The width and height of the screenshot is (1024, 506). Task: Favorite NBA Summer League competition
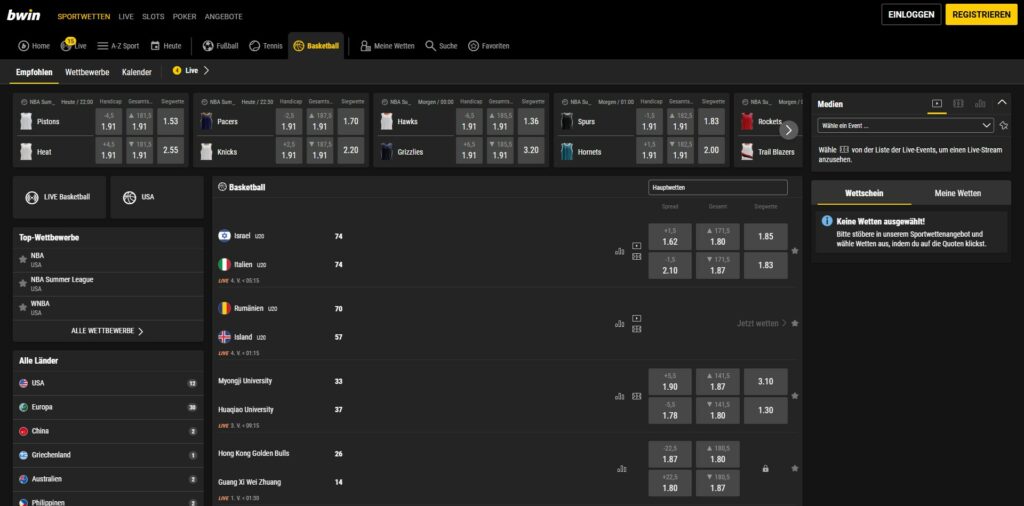(23, 283)
